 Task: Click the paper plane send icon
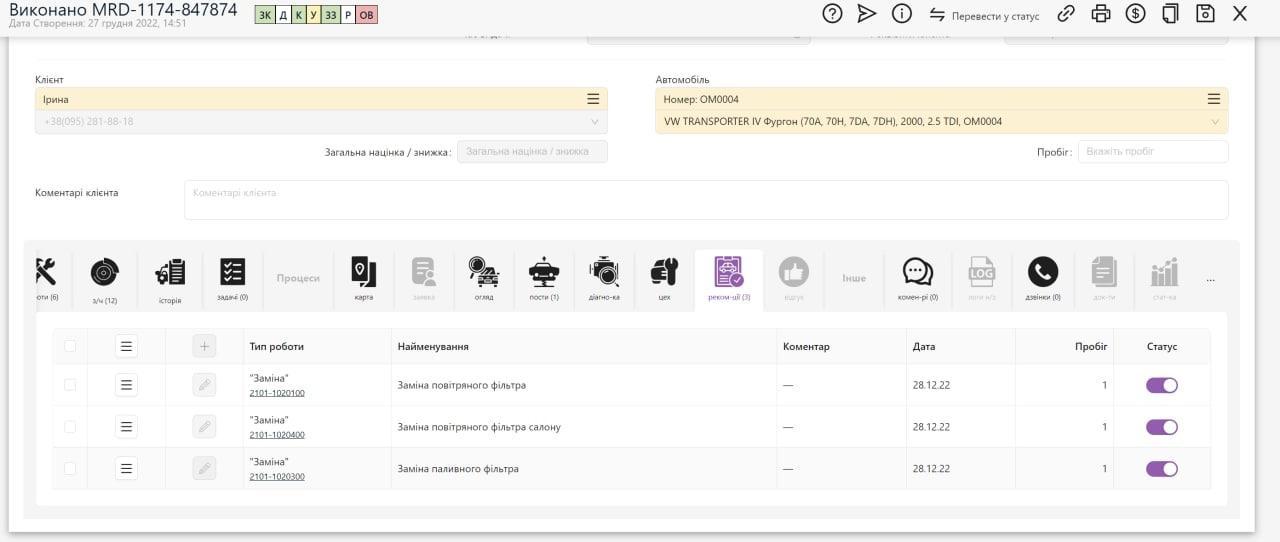tap(867, 14)
